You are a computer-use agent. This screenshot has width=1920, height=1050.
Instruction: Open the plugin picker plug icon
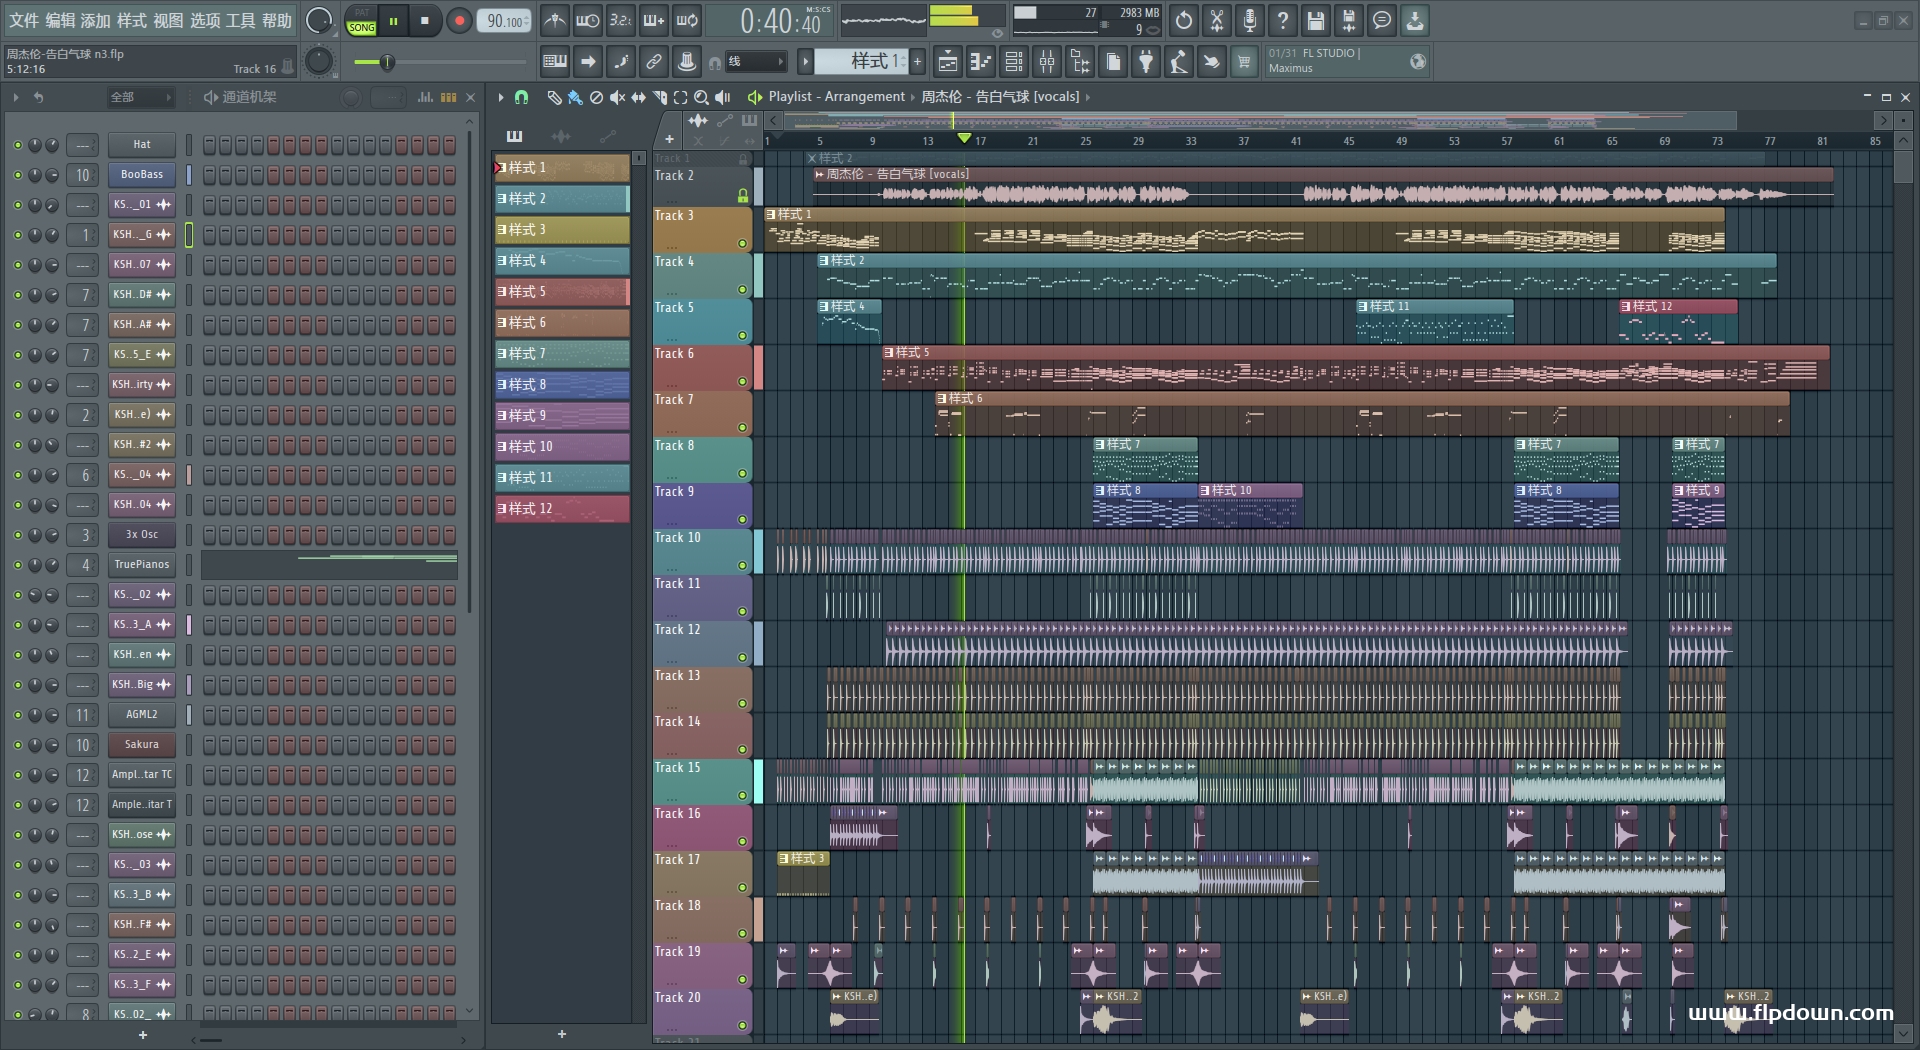1146,62
